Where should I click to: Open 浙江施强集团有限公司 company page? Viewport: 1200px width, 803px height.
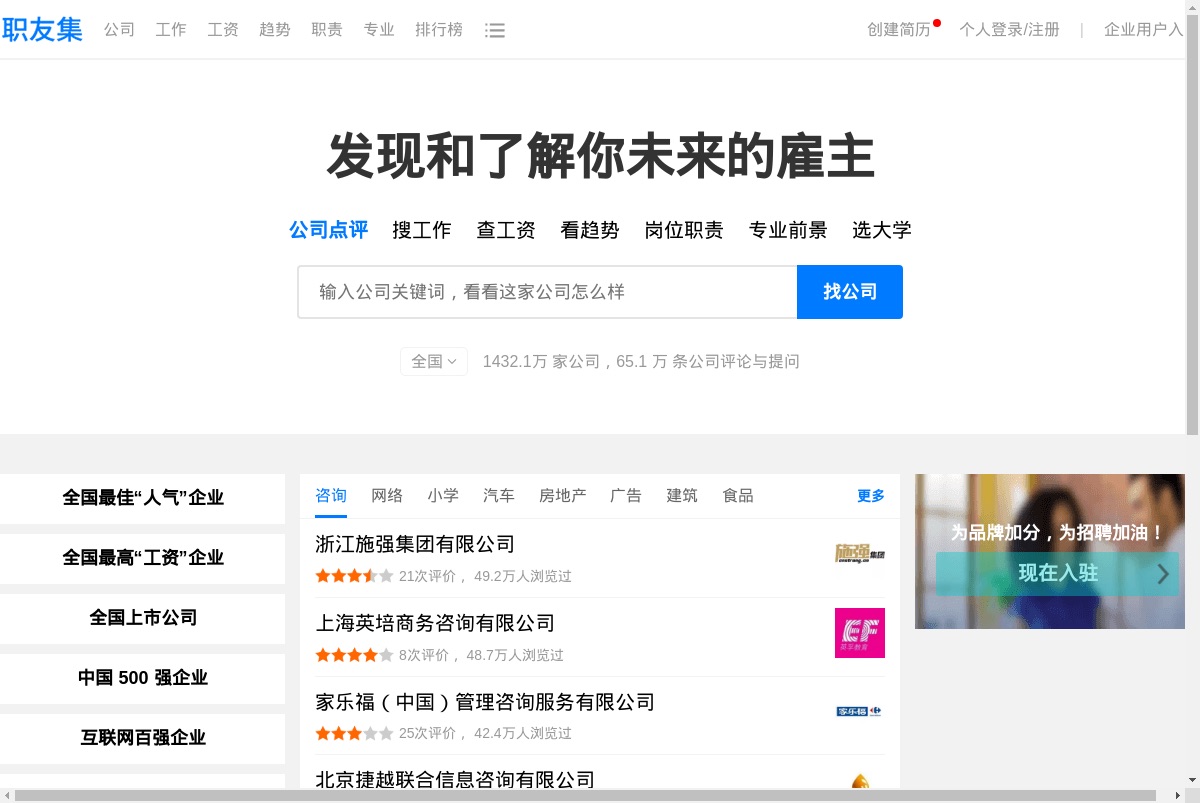pos(415,545)
